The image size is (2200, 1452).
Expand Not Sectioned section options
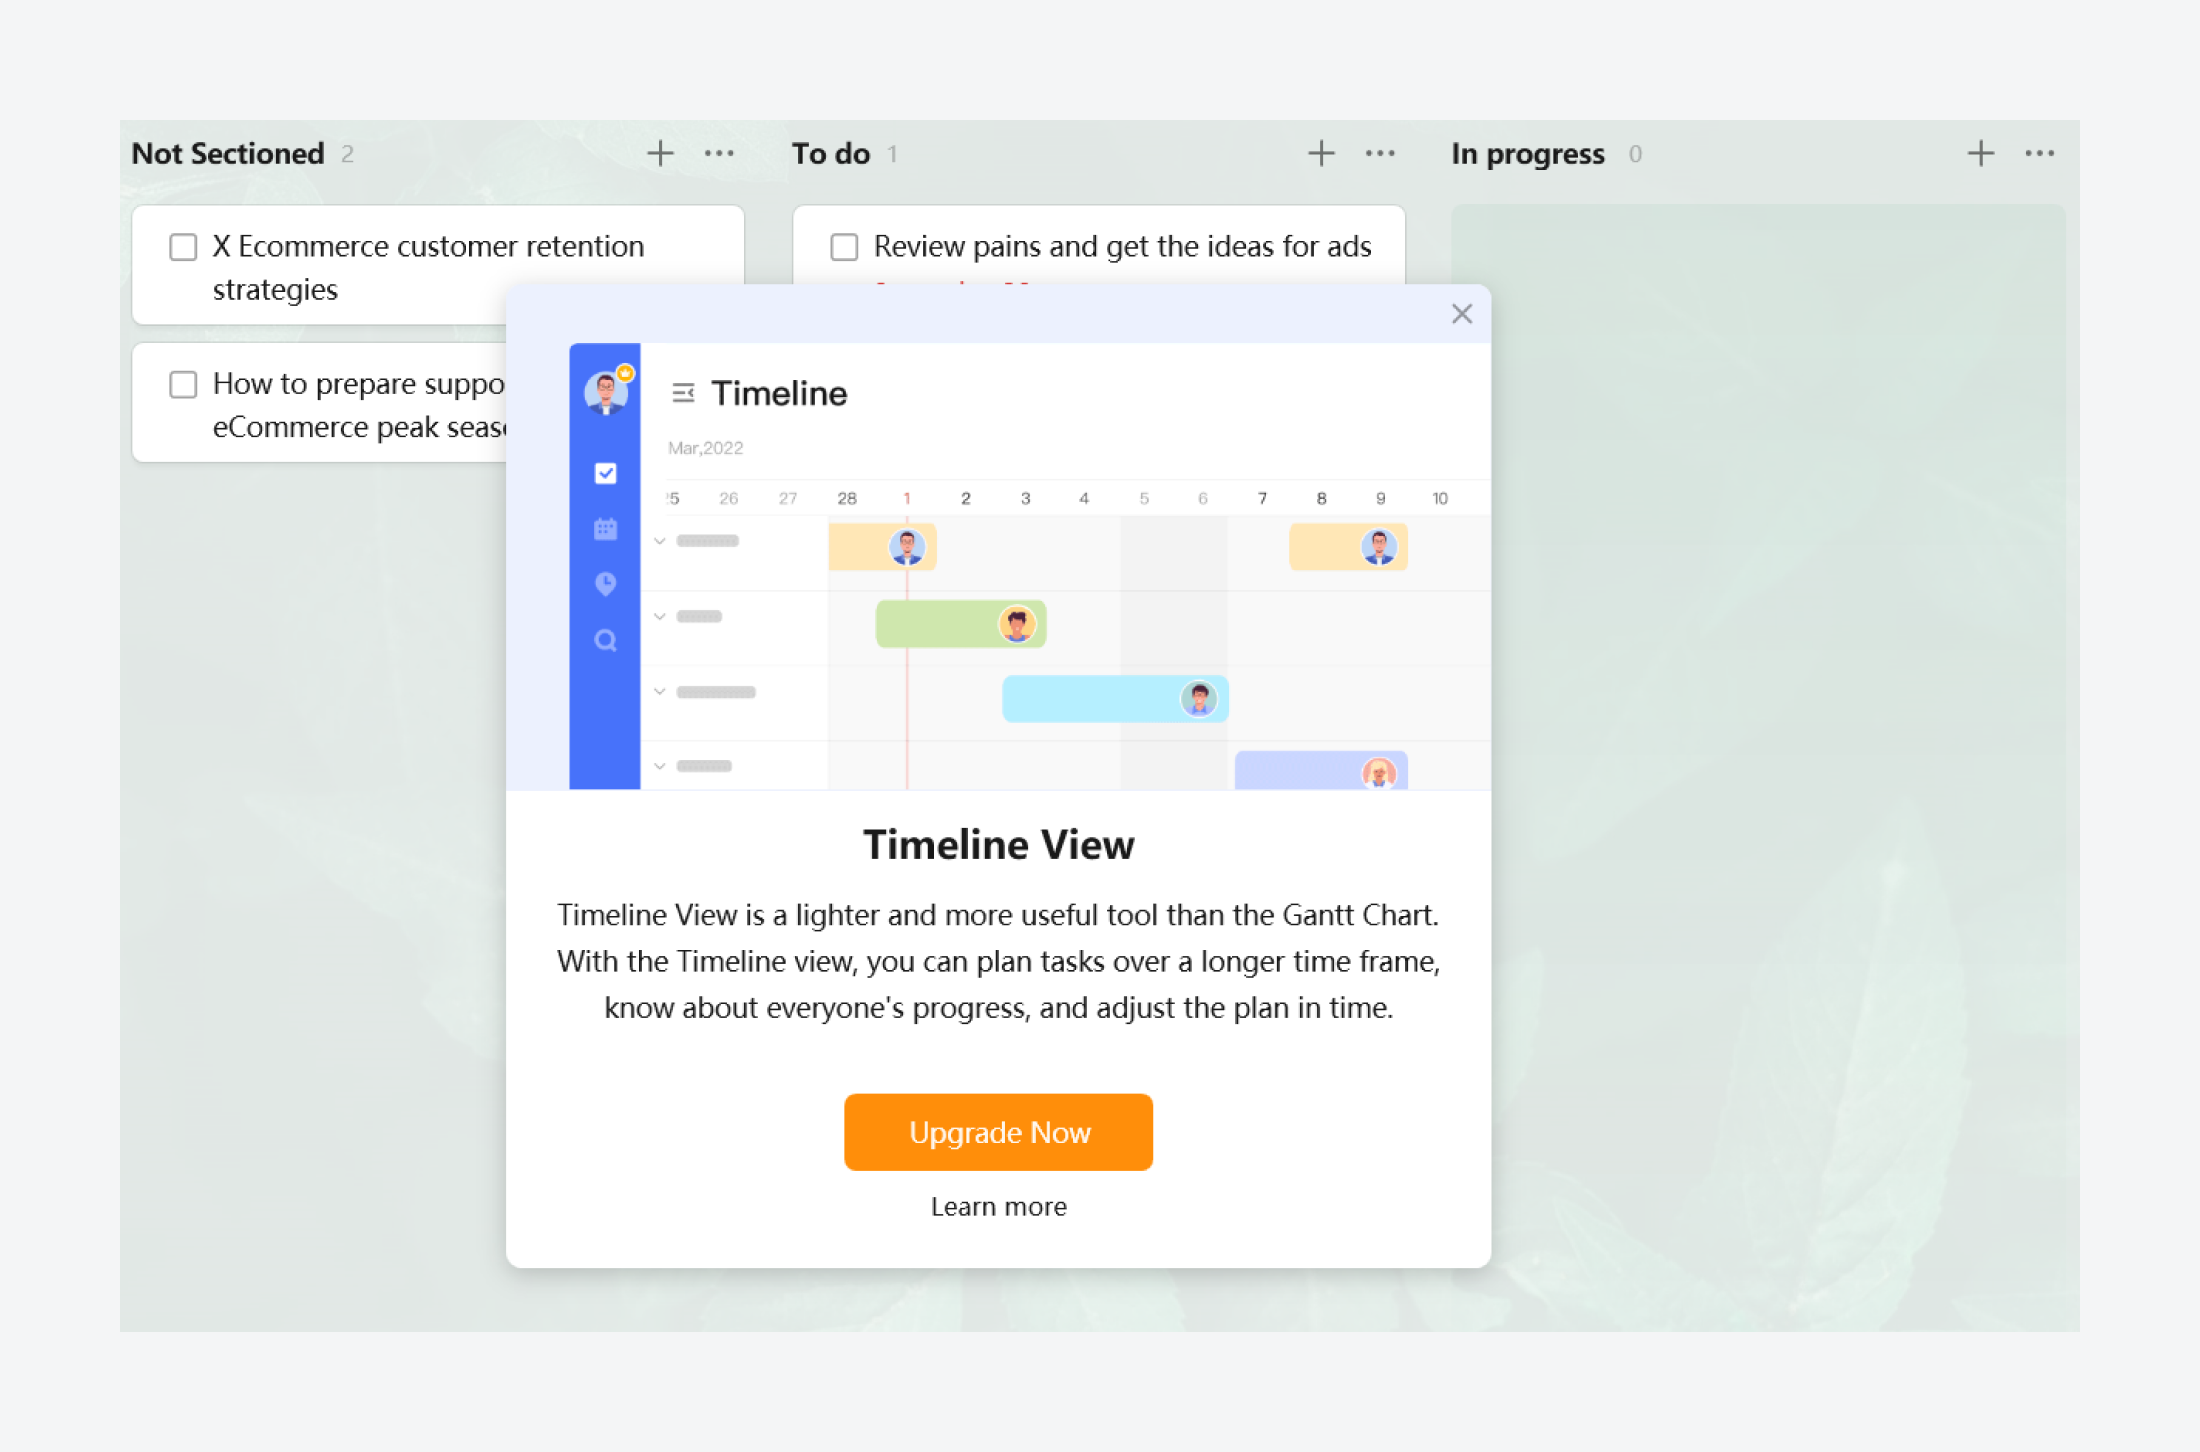[721, 152]
